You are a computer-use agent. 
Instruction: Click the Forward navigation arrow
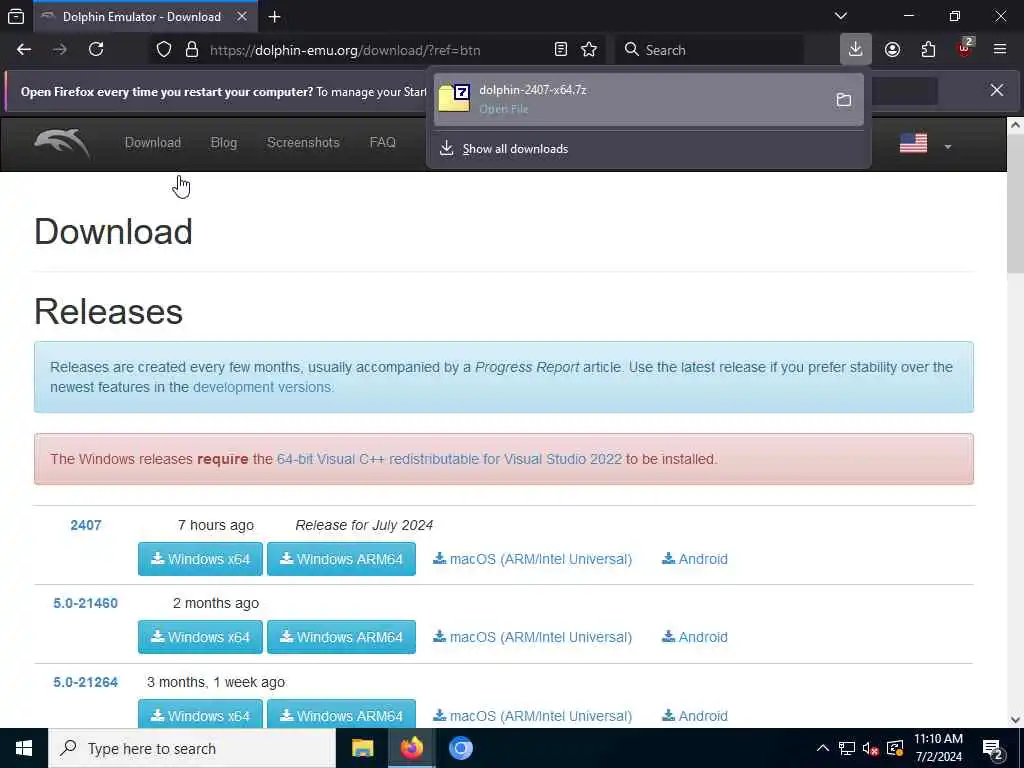click(60, 50)
